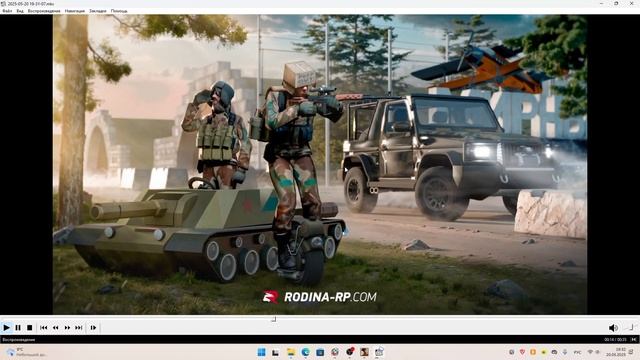This screenshot has width=640, height=360.
Task: Open the Воспроизведение menu
Action: [x=44, y=11]
